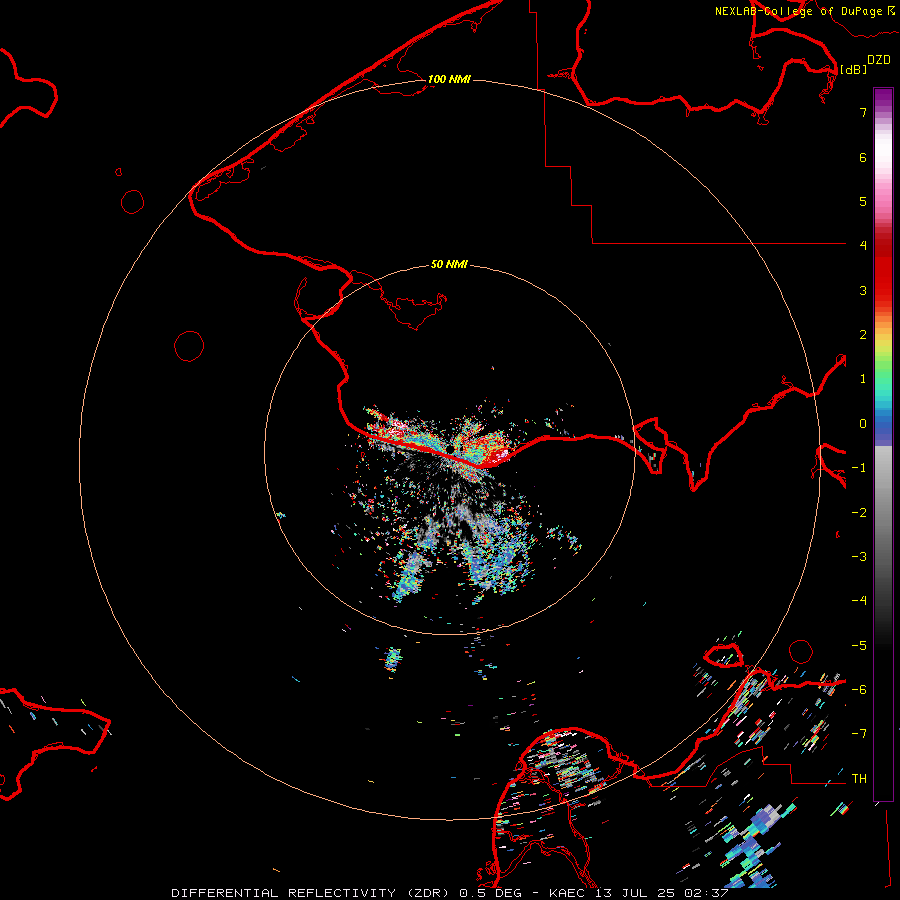The image size is (900, 900).
Task: Click the -1 value on the dB scale
Action: (859, 468)
